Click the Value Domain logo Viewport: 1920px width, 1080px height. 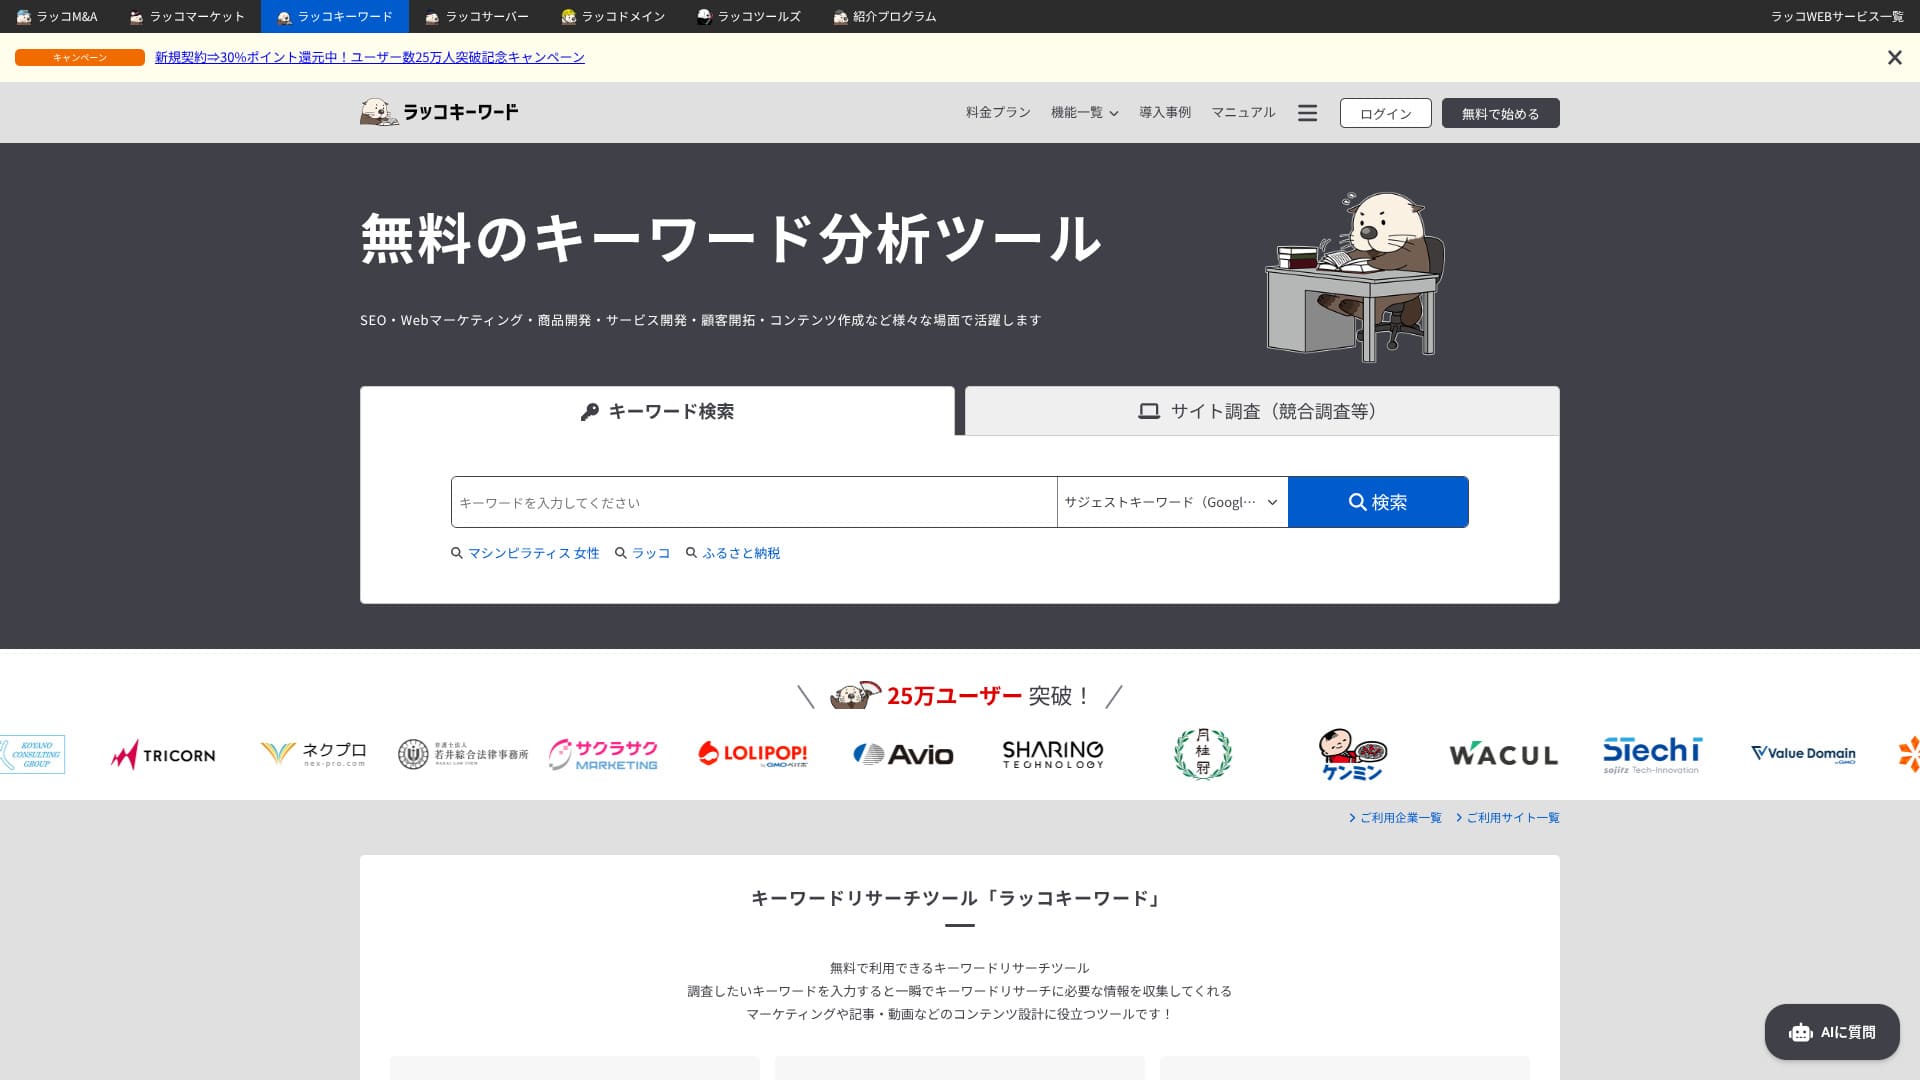pyautogui.click(x=1803, y=754)
